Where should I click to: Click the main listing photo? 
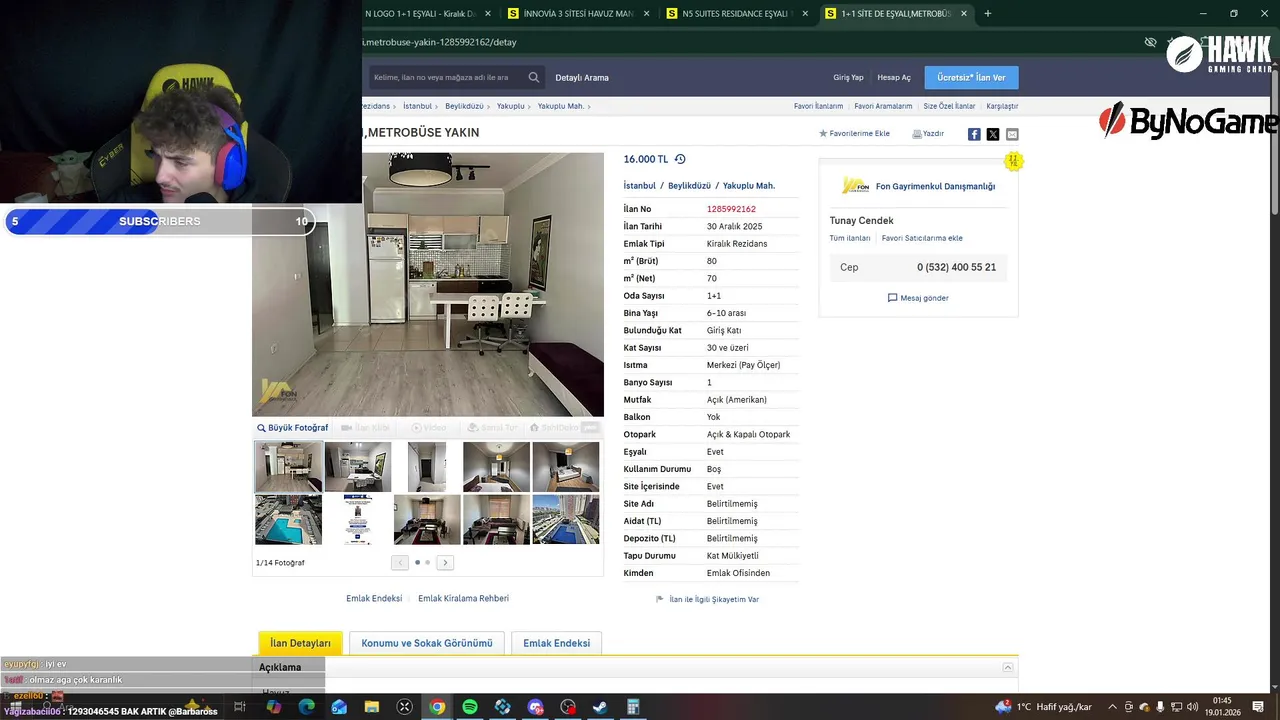(428, 284)
